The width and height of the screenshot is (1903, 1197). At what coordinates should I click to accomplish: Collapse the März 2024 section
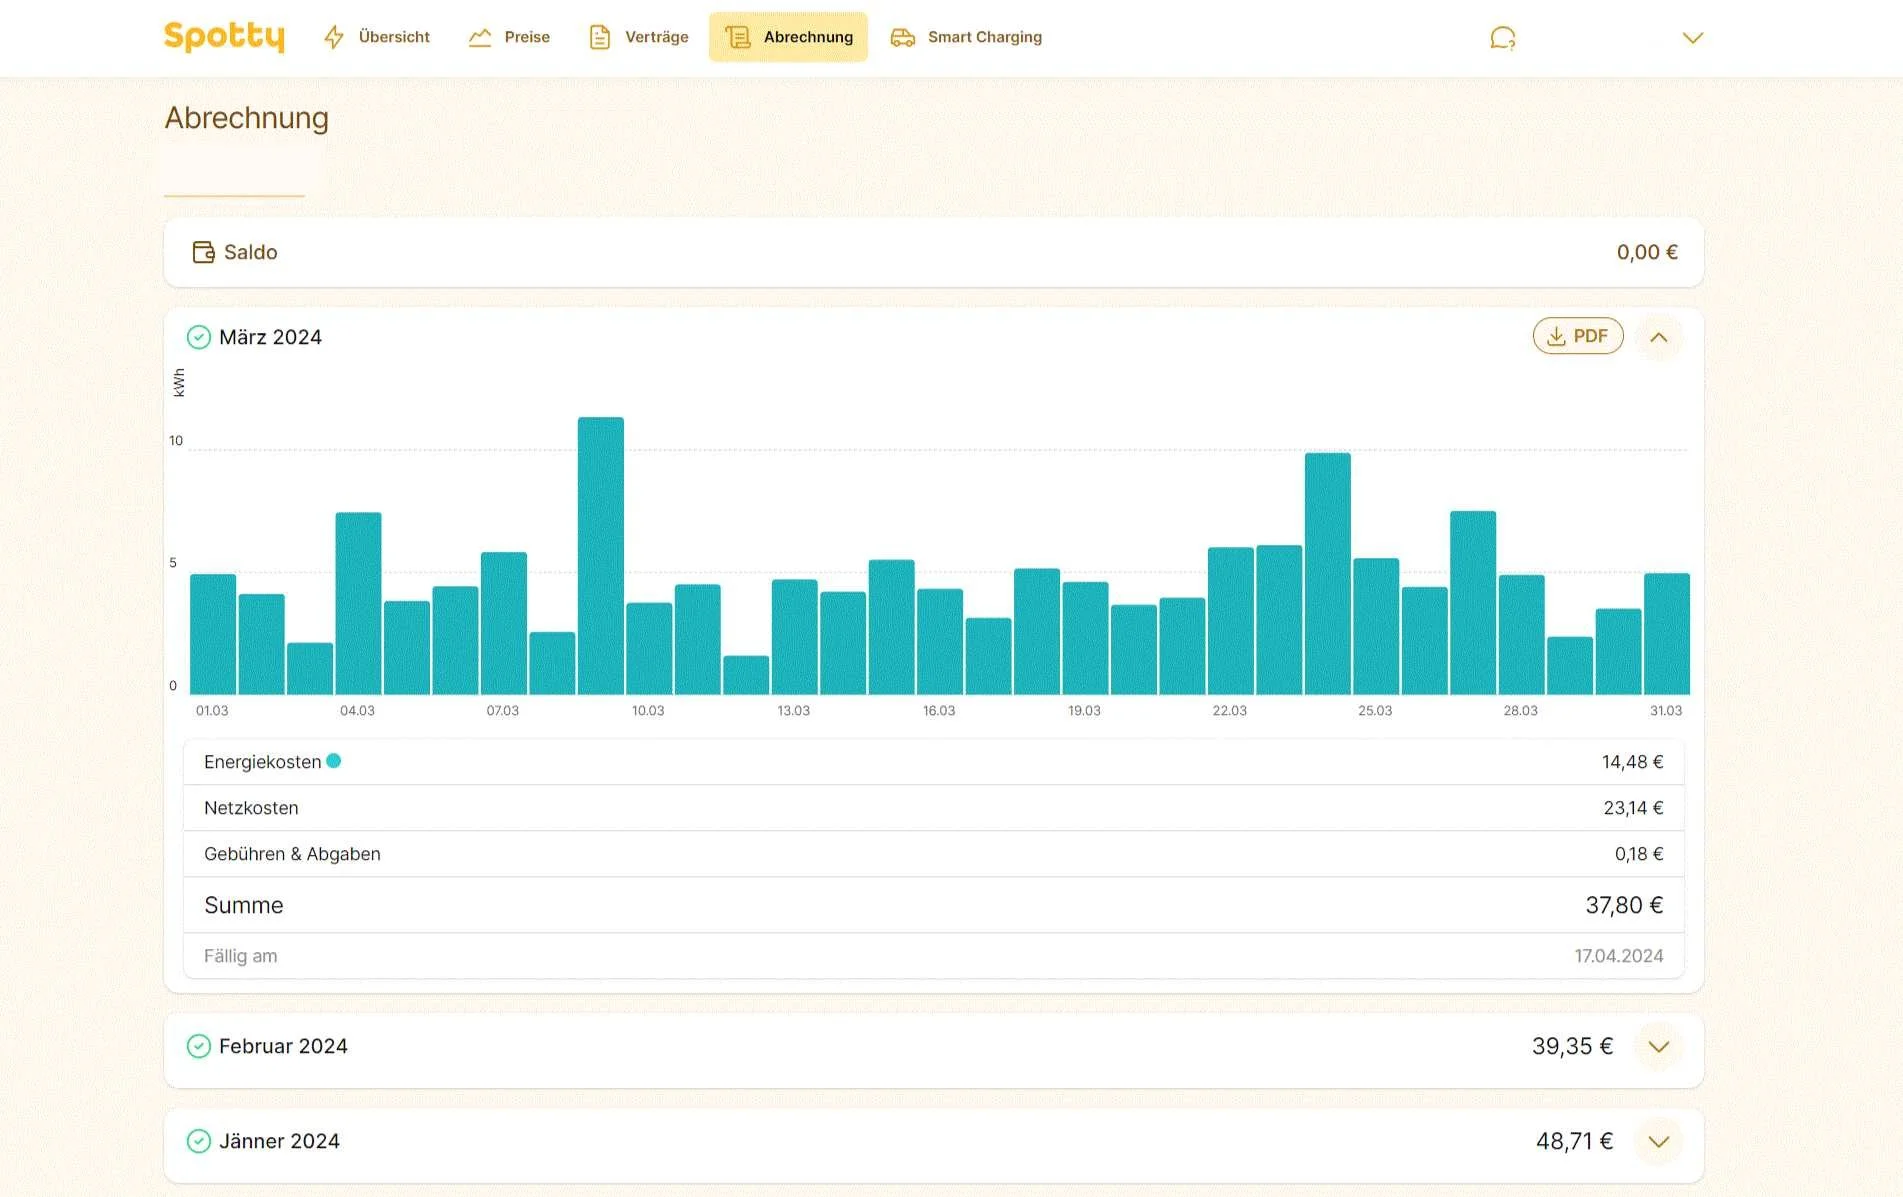point(1659,337)
